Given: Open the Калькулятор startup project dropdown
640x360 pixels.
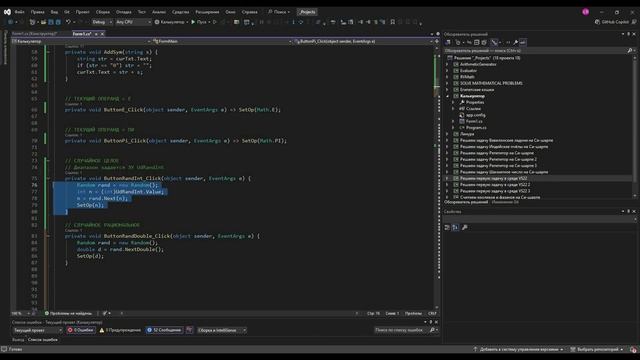Looking at the screenshot, I should click(172, 22).
